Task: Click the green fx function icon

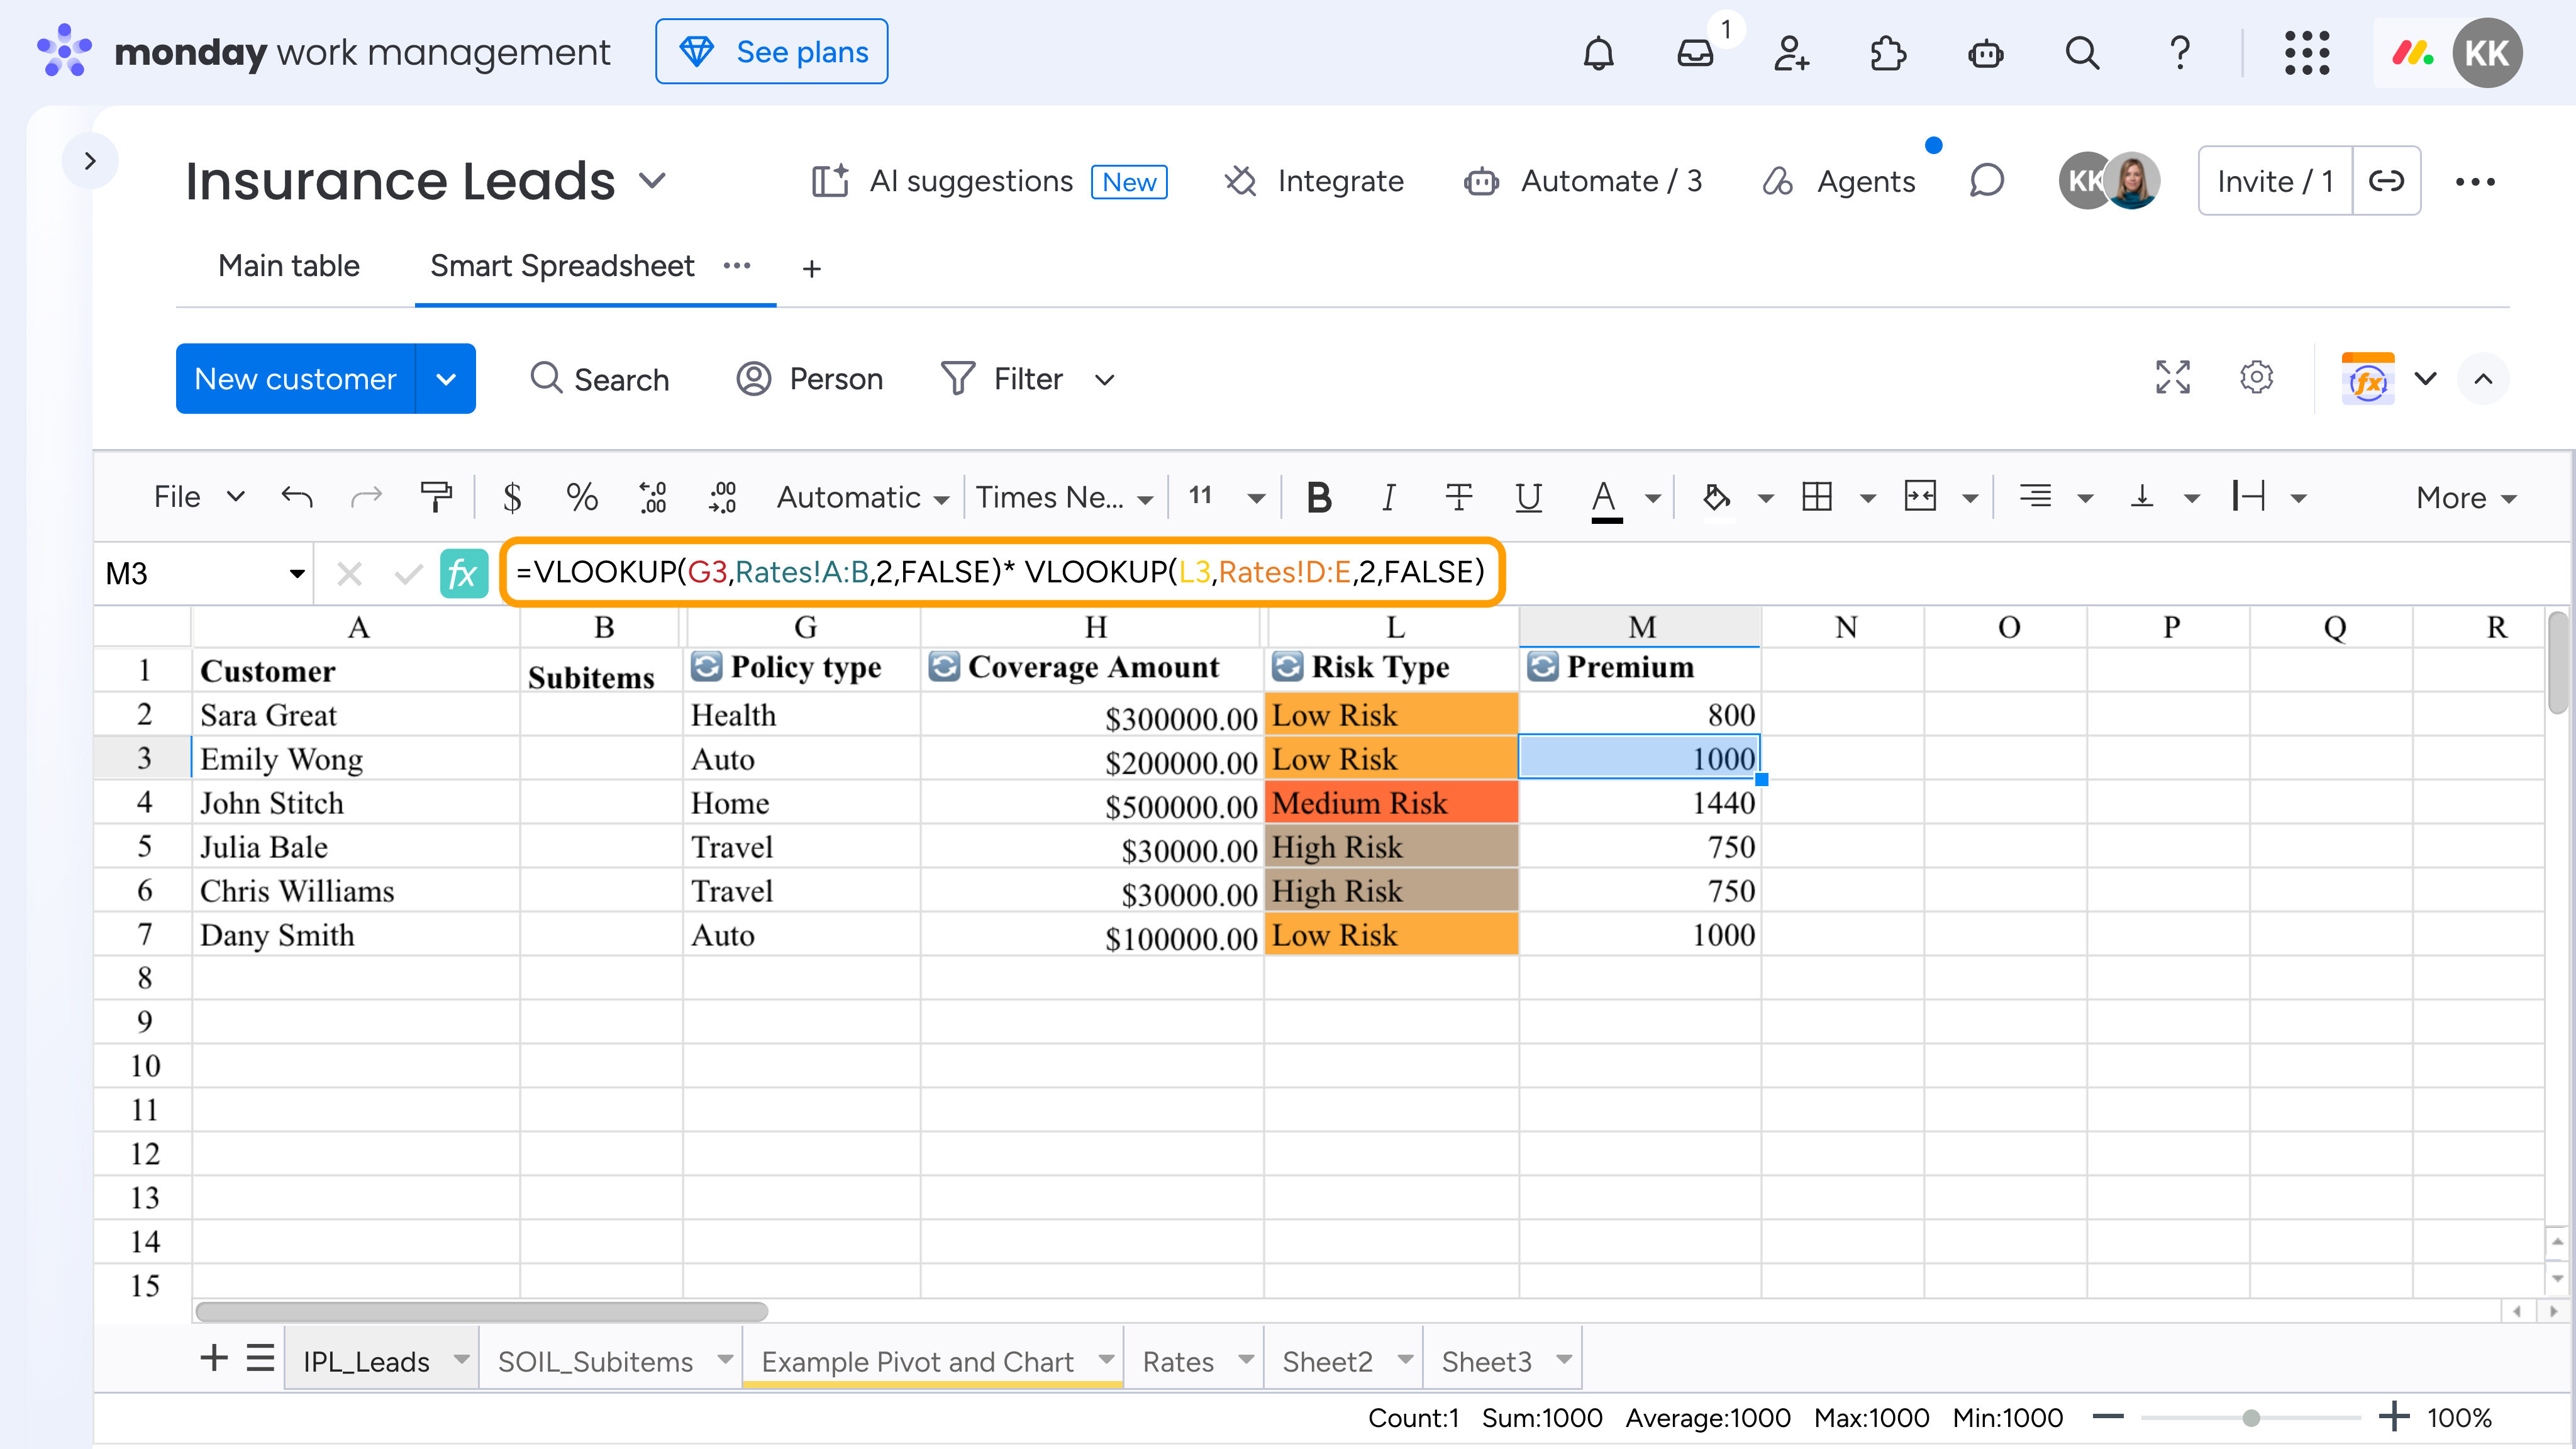Action: point(463,574)
